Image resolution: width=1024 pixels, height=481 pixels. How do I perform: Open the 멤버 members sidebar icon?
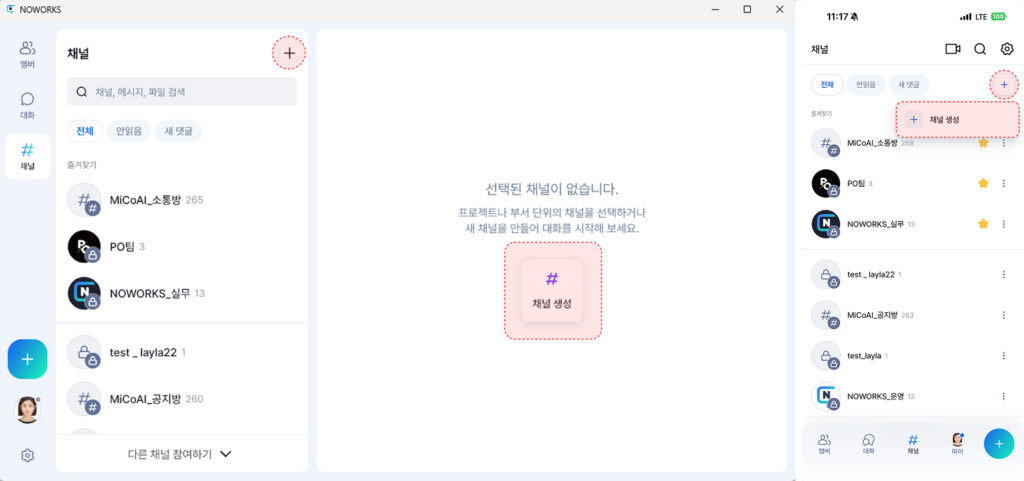pyautogui.click(x=27, y=54)
